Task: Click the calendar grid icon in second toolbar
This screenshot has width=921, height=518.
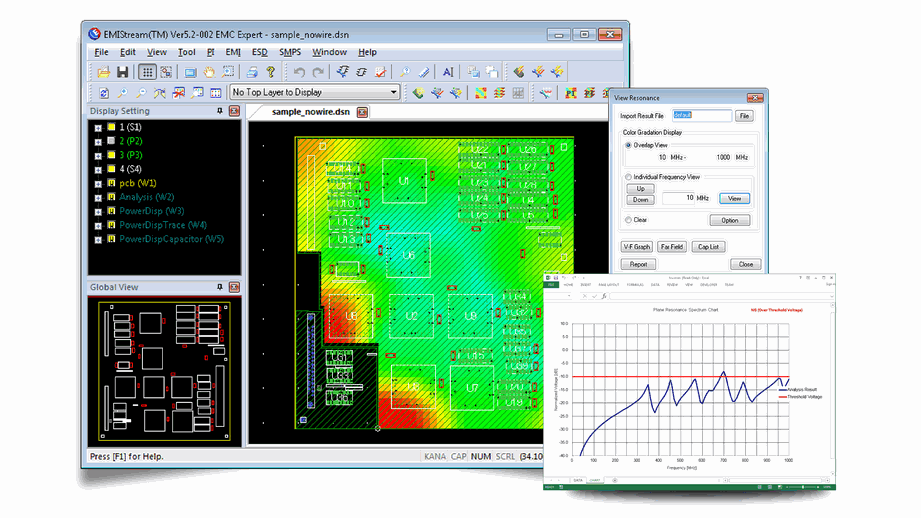Action: [216, 93]
